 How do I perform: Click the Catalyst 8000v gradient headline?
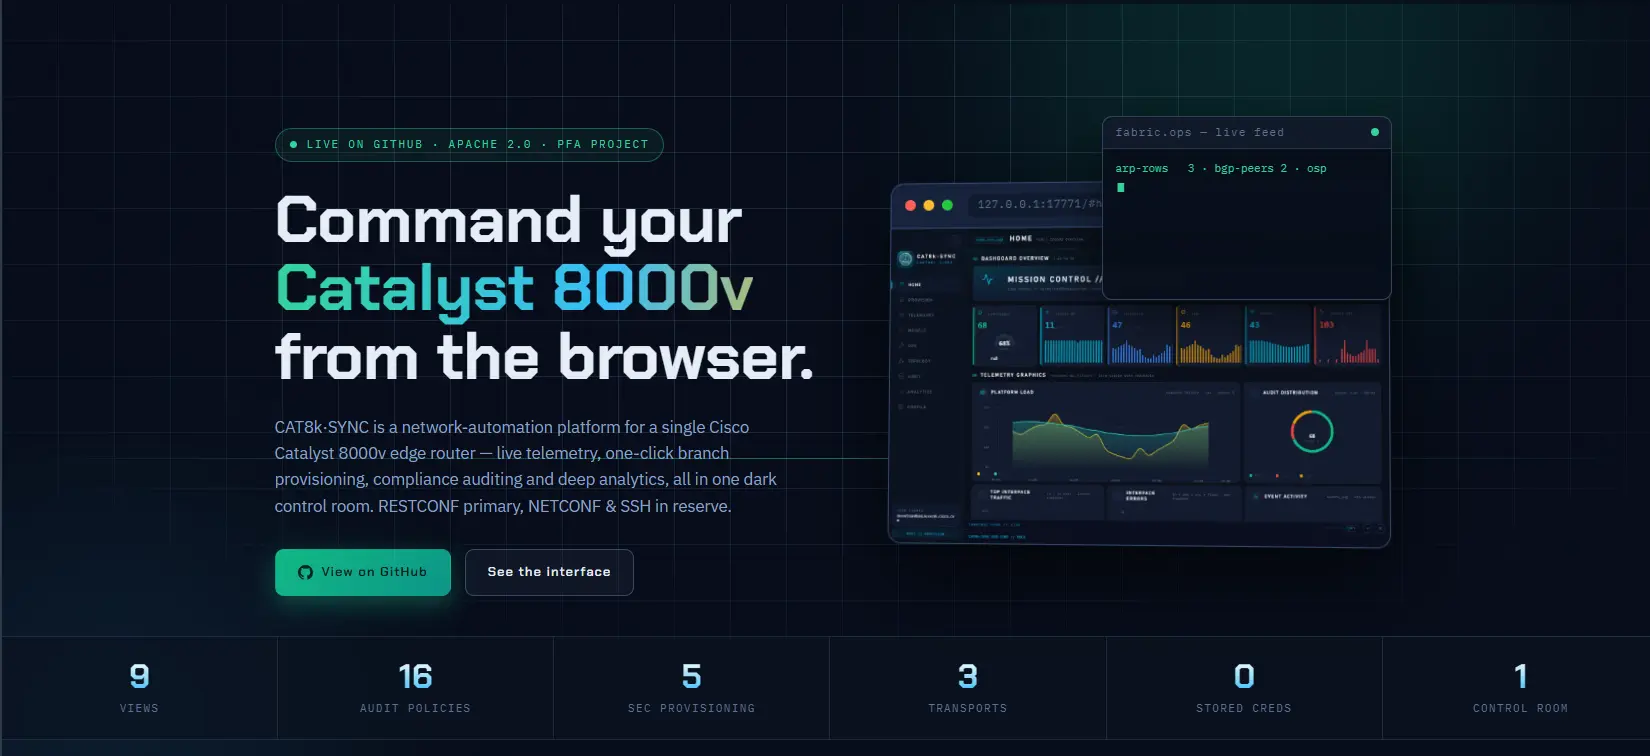pyautogui.click(x=514, y=289)
